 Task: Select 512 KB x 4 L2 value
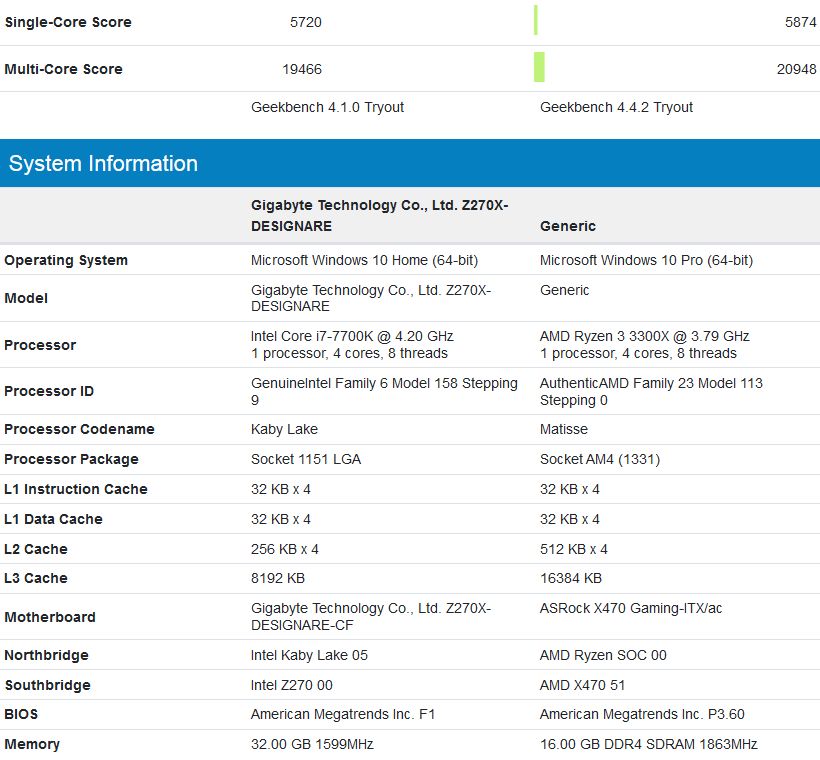(574, 549)
